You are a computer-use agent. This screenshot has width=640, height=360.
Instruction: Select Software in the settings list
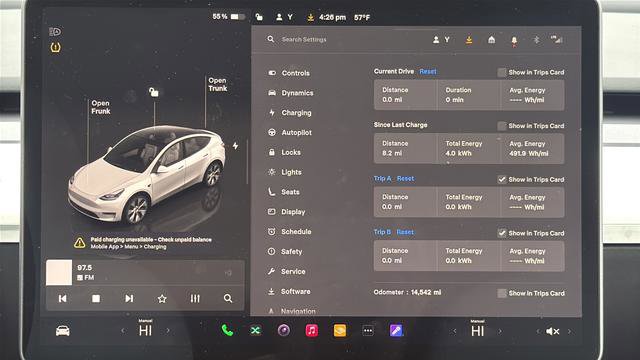tap(289, 291)
